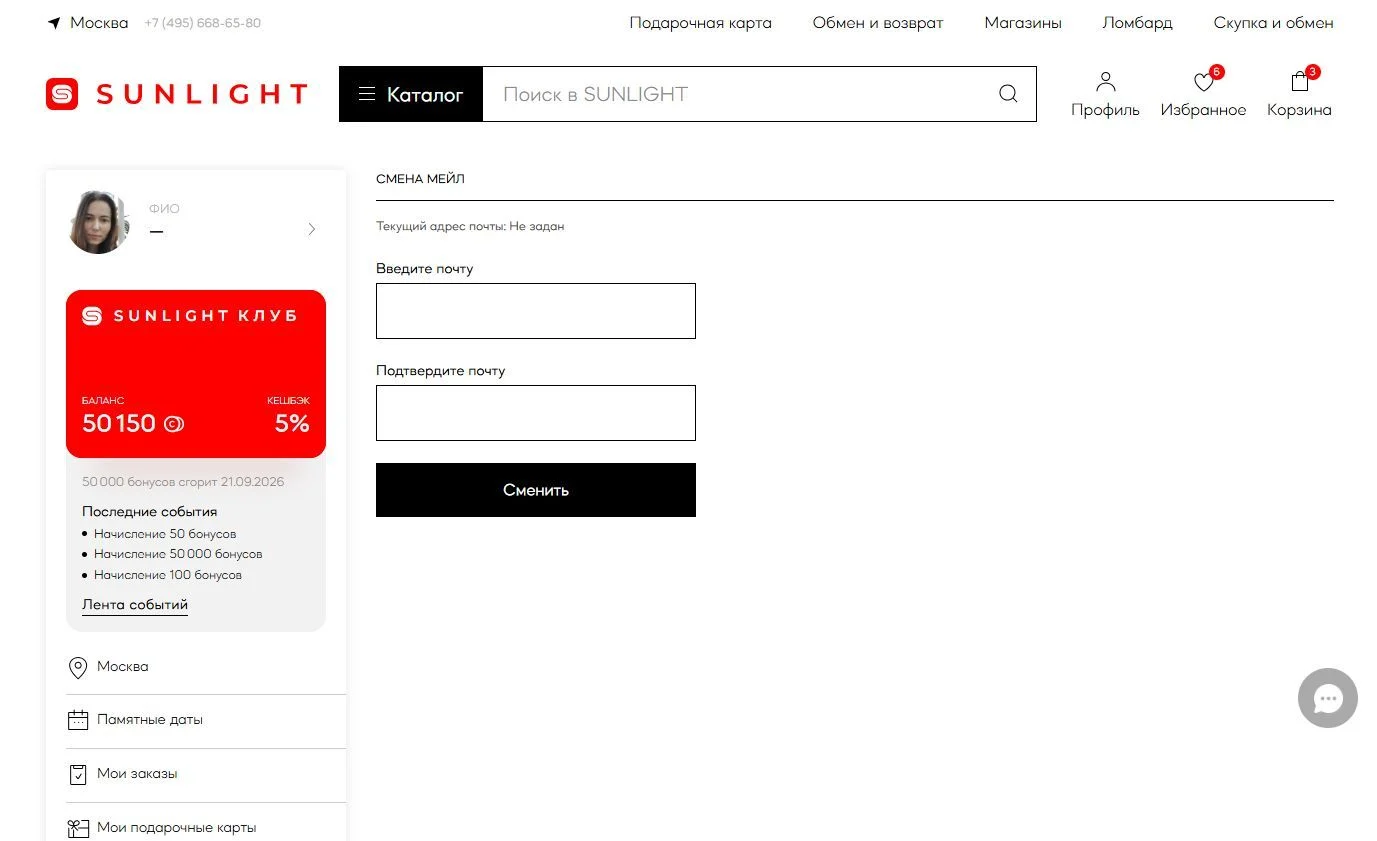Open Избранное heart icon
The height and width of the screenshot is (841, 1377).
point(1204,82)
